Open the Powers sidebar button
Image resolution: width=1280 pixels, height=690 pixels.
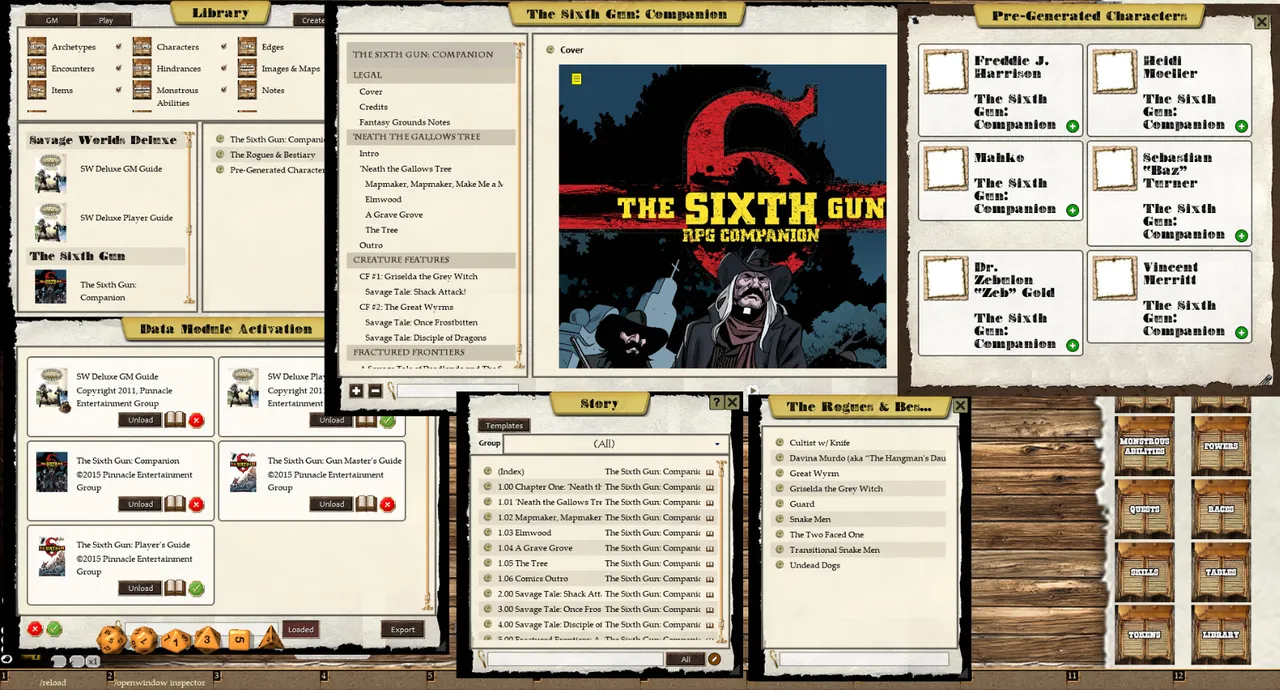click(1221, 446)
